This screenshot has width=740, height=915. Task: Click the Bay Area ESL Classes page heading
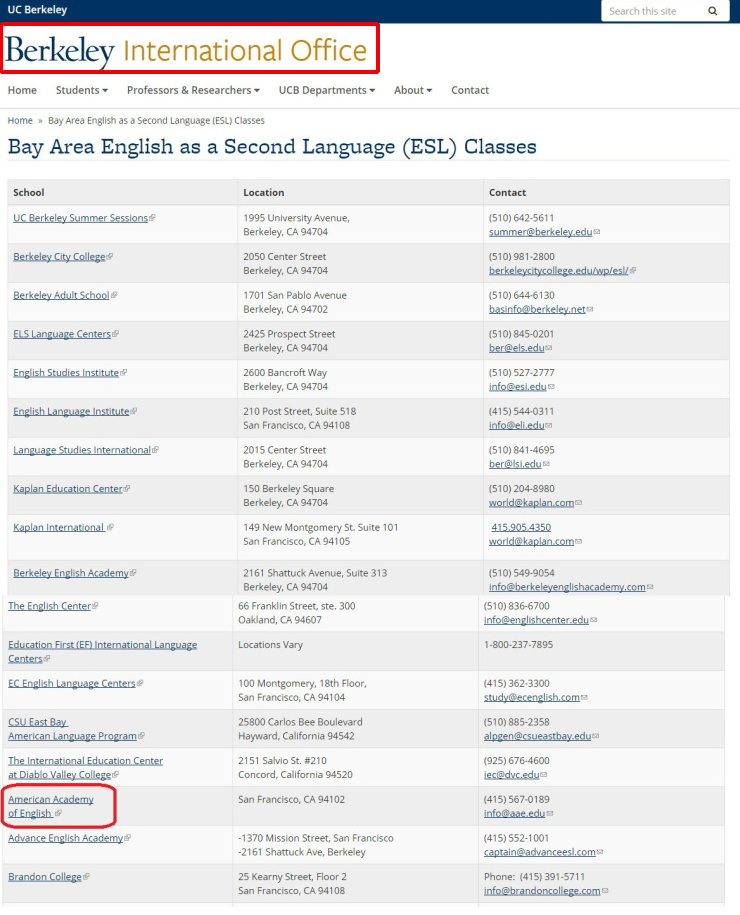point(272,146)
